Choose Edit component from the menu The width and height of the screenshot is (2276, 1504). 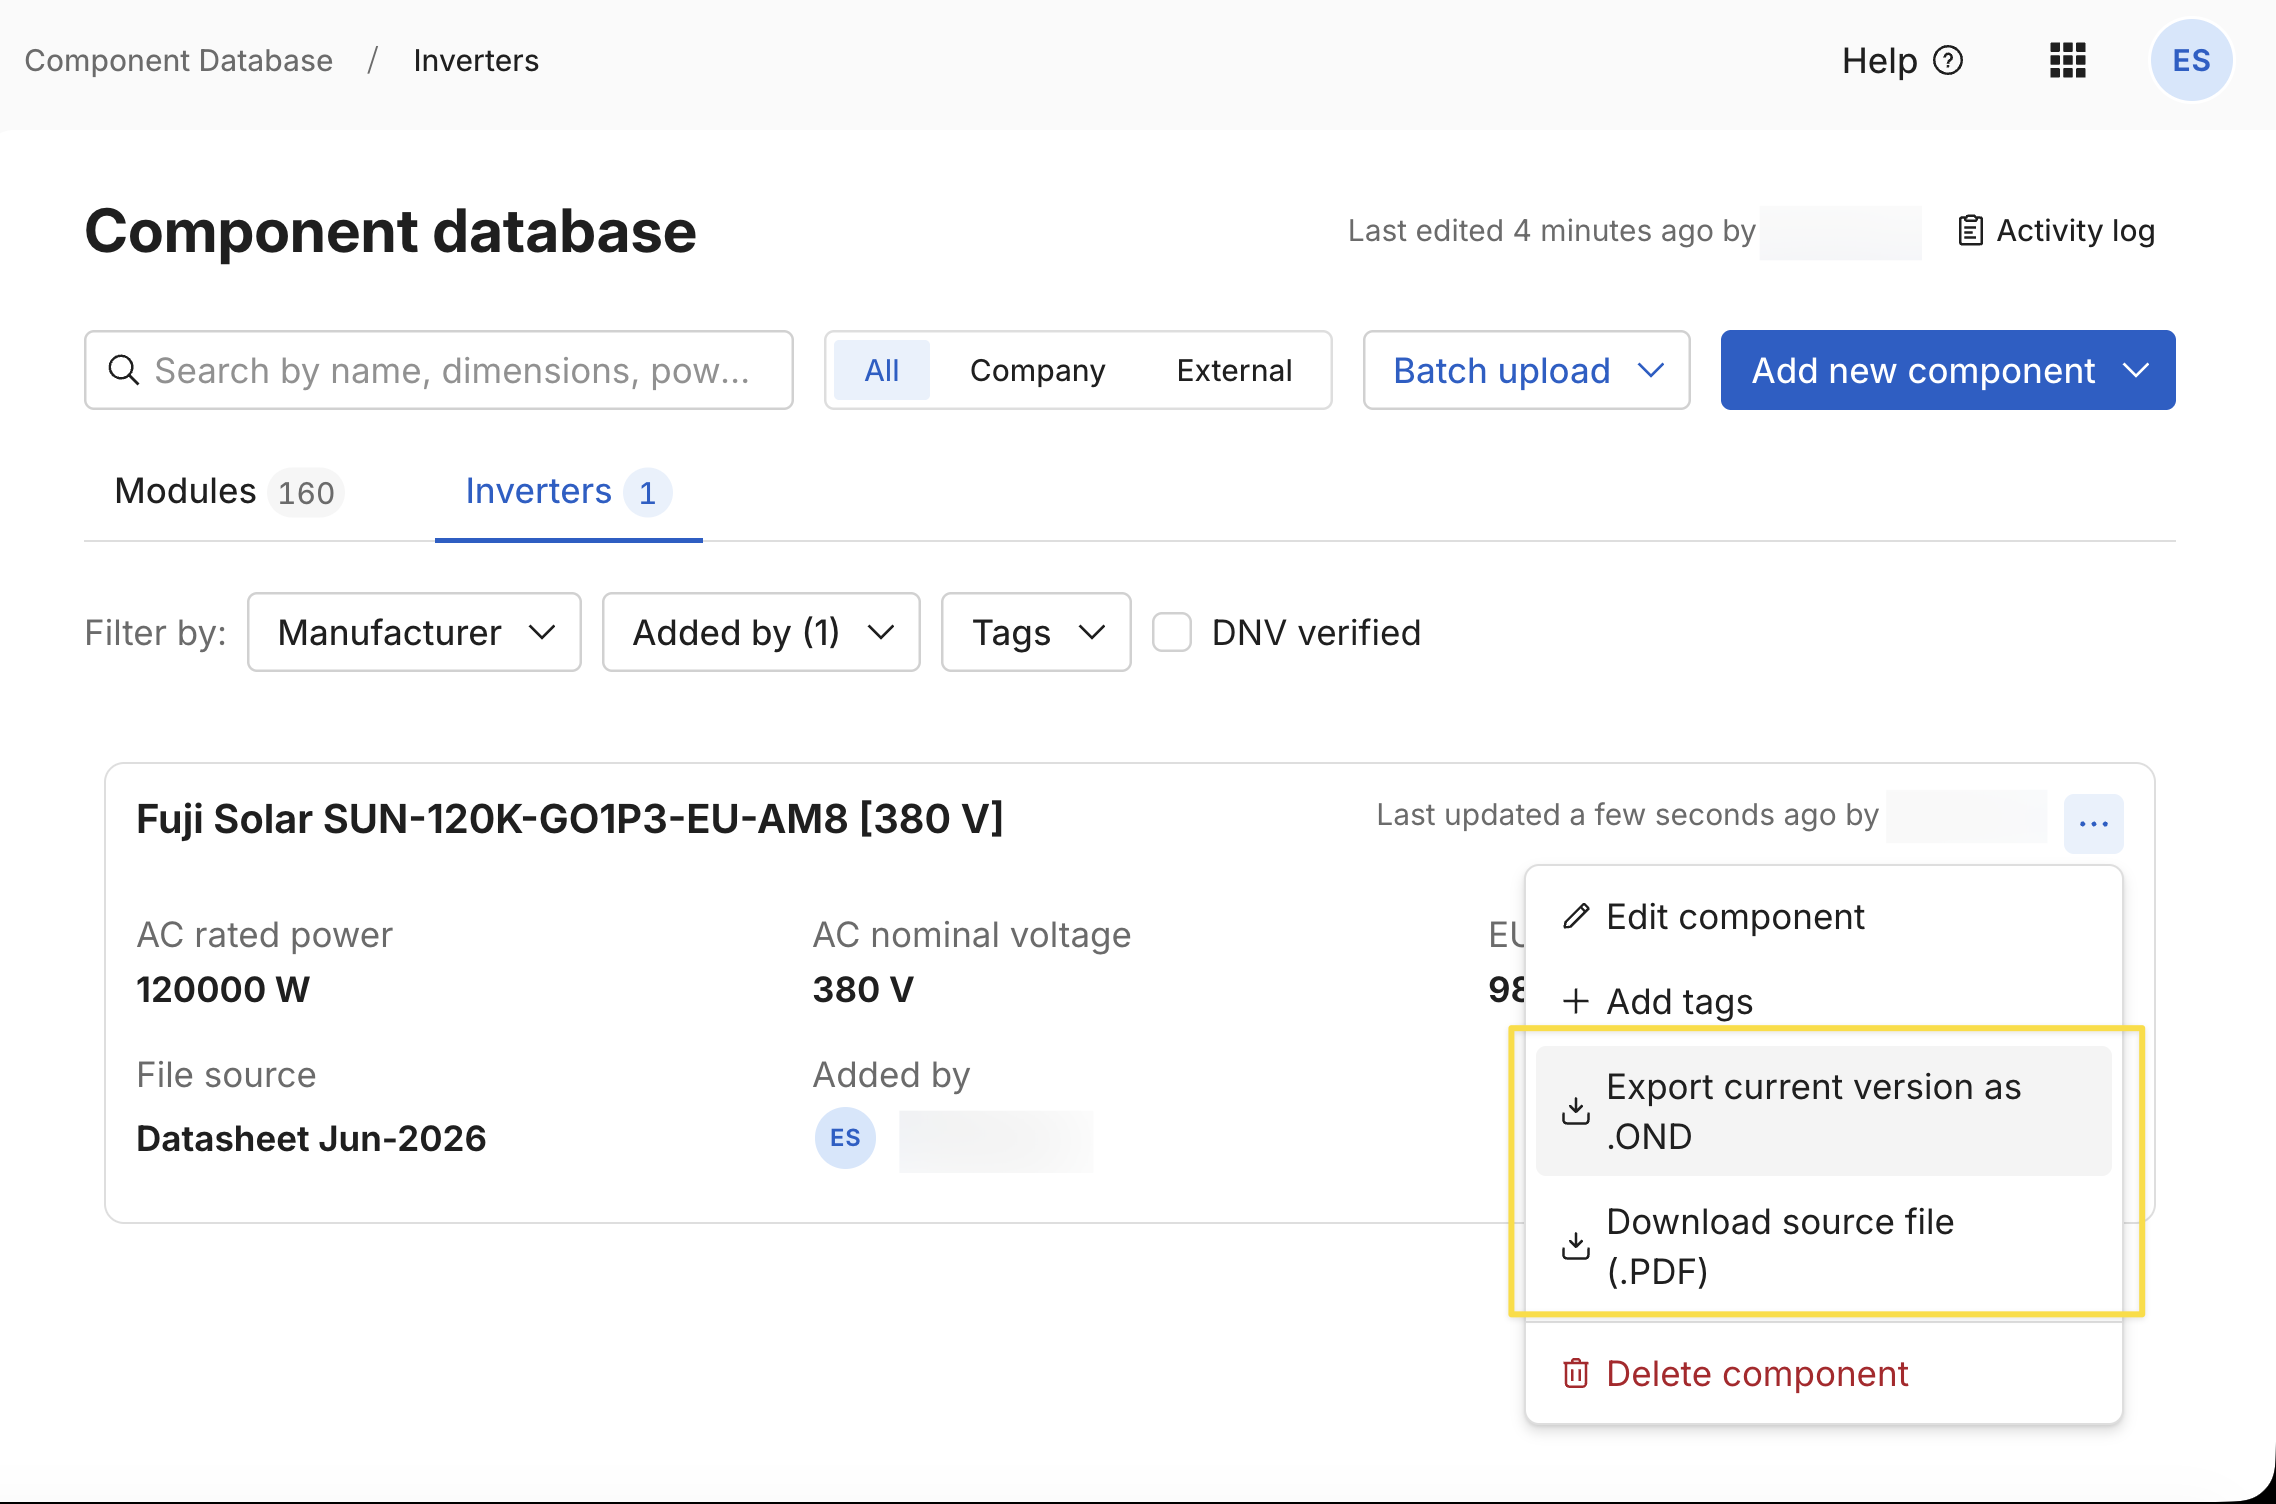coord(1823,916)
